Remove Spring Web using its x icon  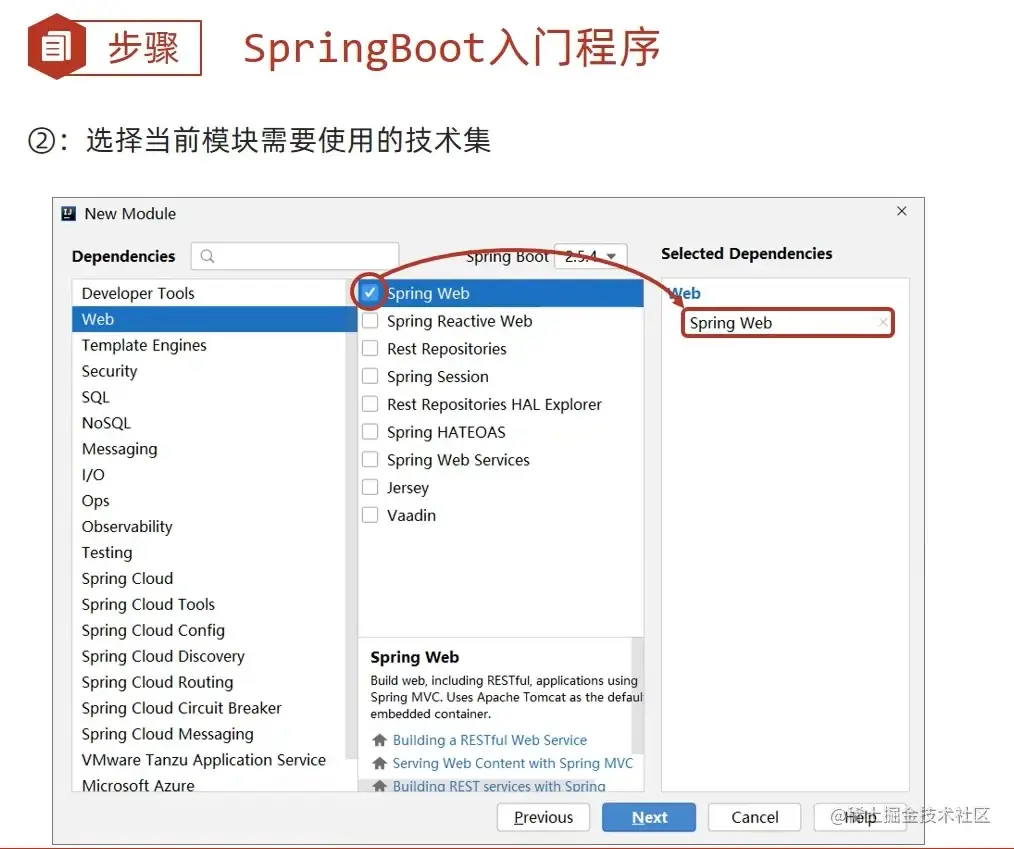pos(883,322)
